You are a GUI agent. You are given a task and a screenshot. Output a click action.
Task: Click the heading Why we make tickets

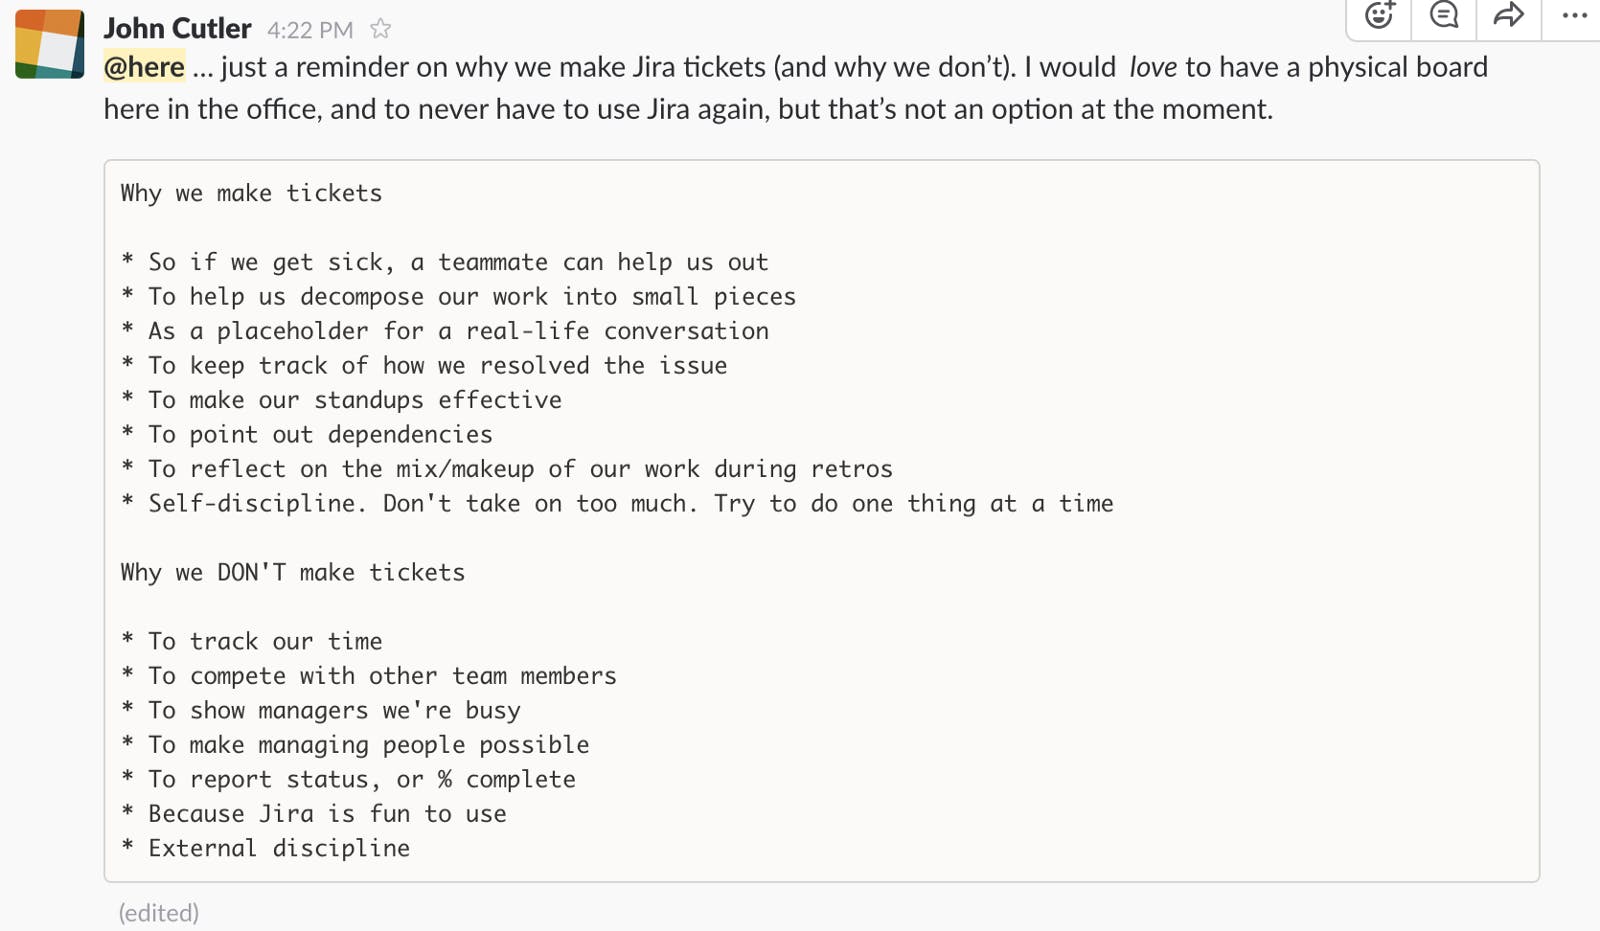250,193
